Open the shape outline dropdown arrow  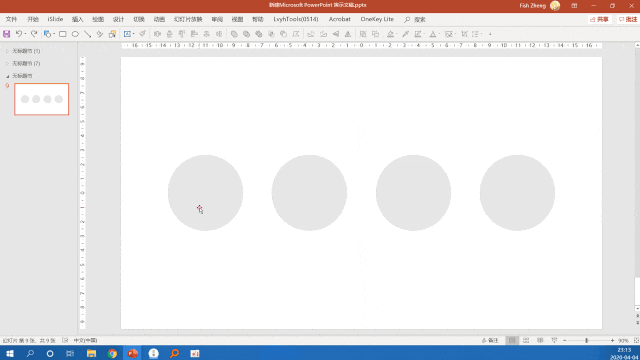pos(424,34)
